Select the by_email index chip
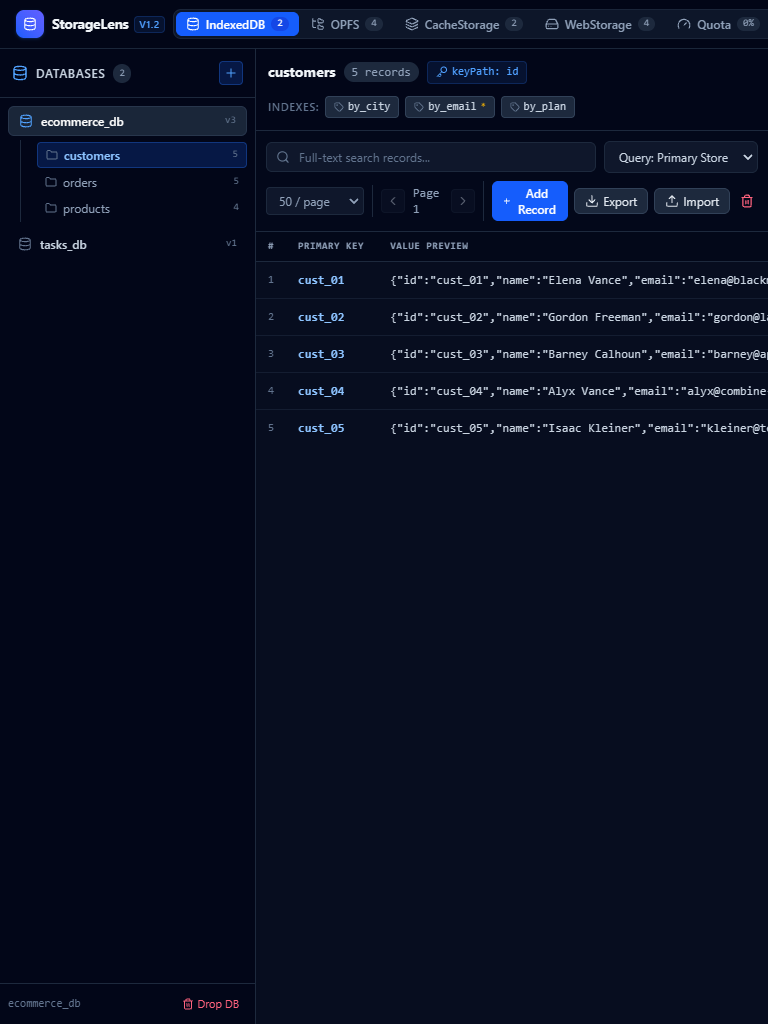 point(450,107)
